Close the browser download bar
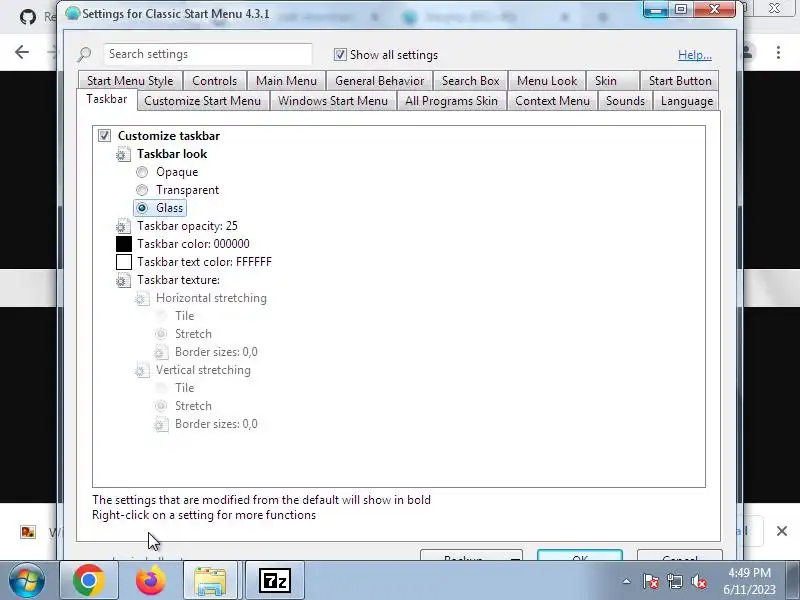This screenshot has width=800, height=600. tap(782, 531)
